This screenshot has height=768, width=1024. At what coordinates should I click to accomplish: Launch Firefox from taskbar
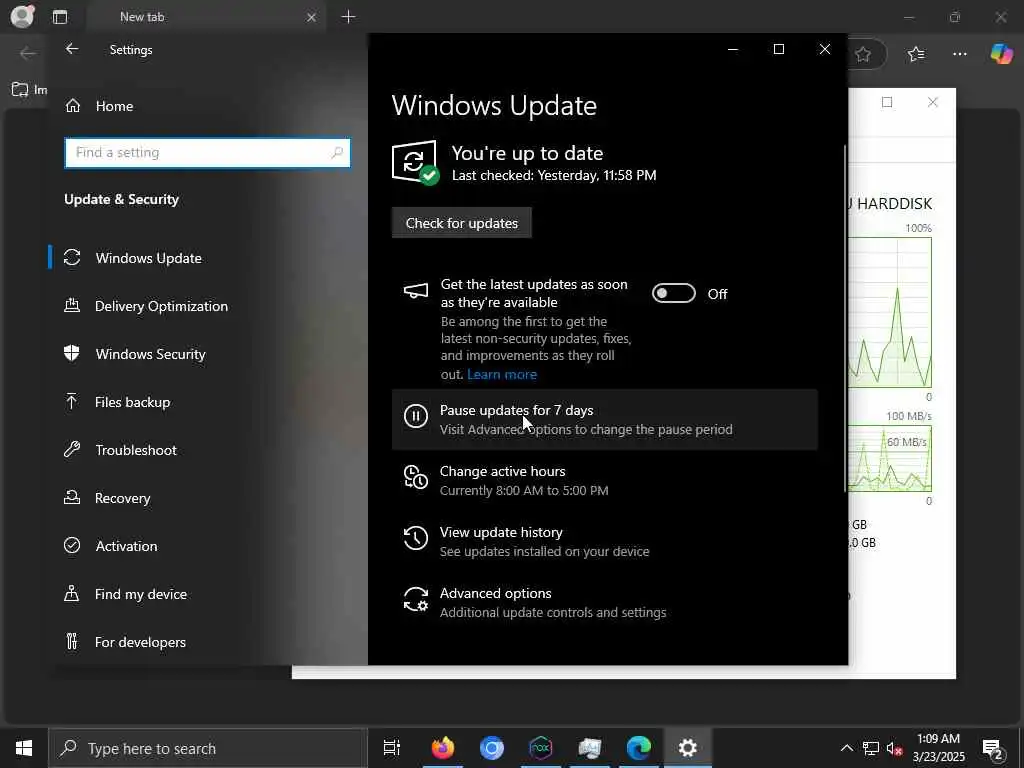(442, 748)
